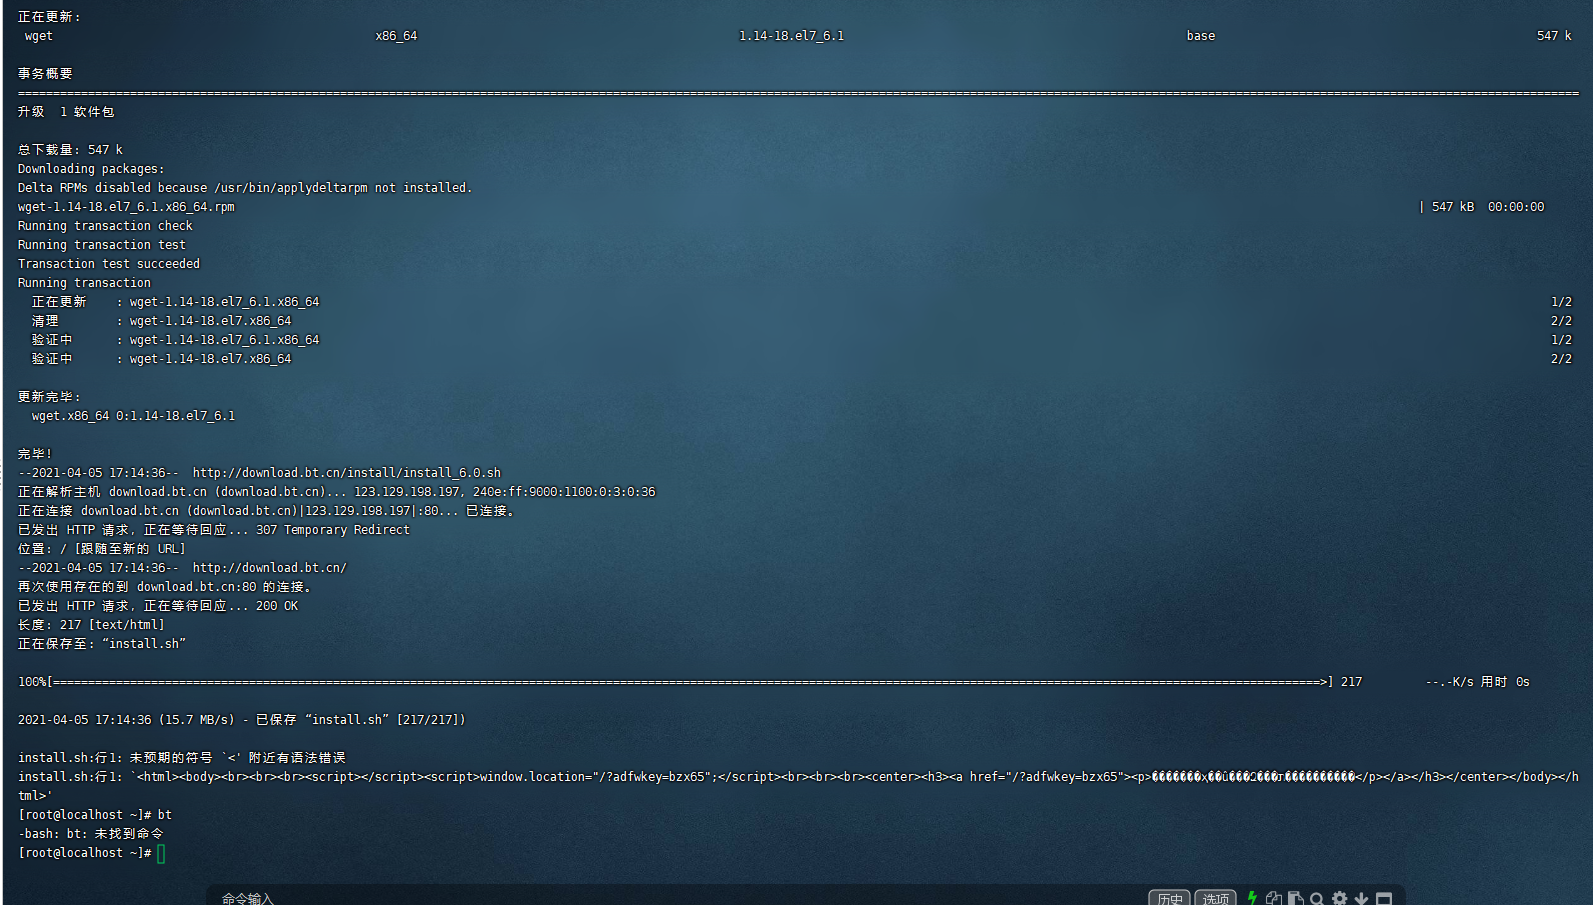Click the '升级 1 软件包' line

(66, 112)
